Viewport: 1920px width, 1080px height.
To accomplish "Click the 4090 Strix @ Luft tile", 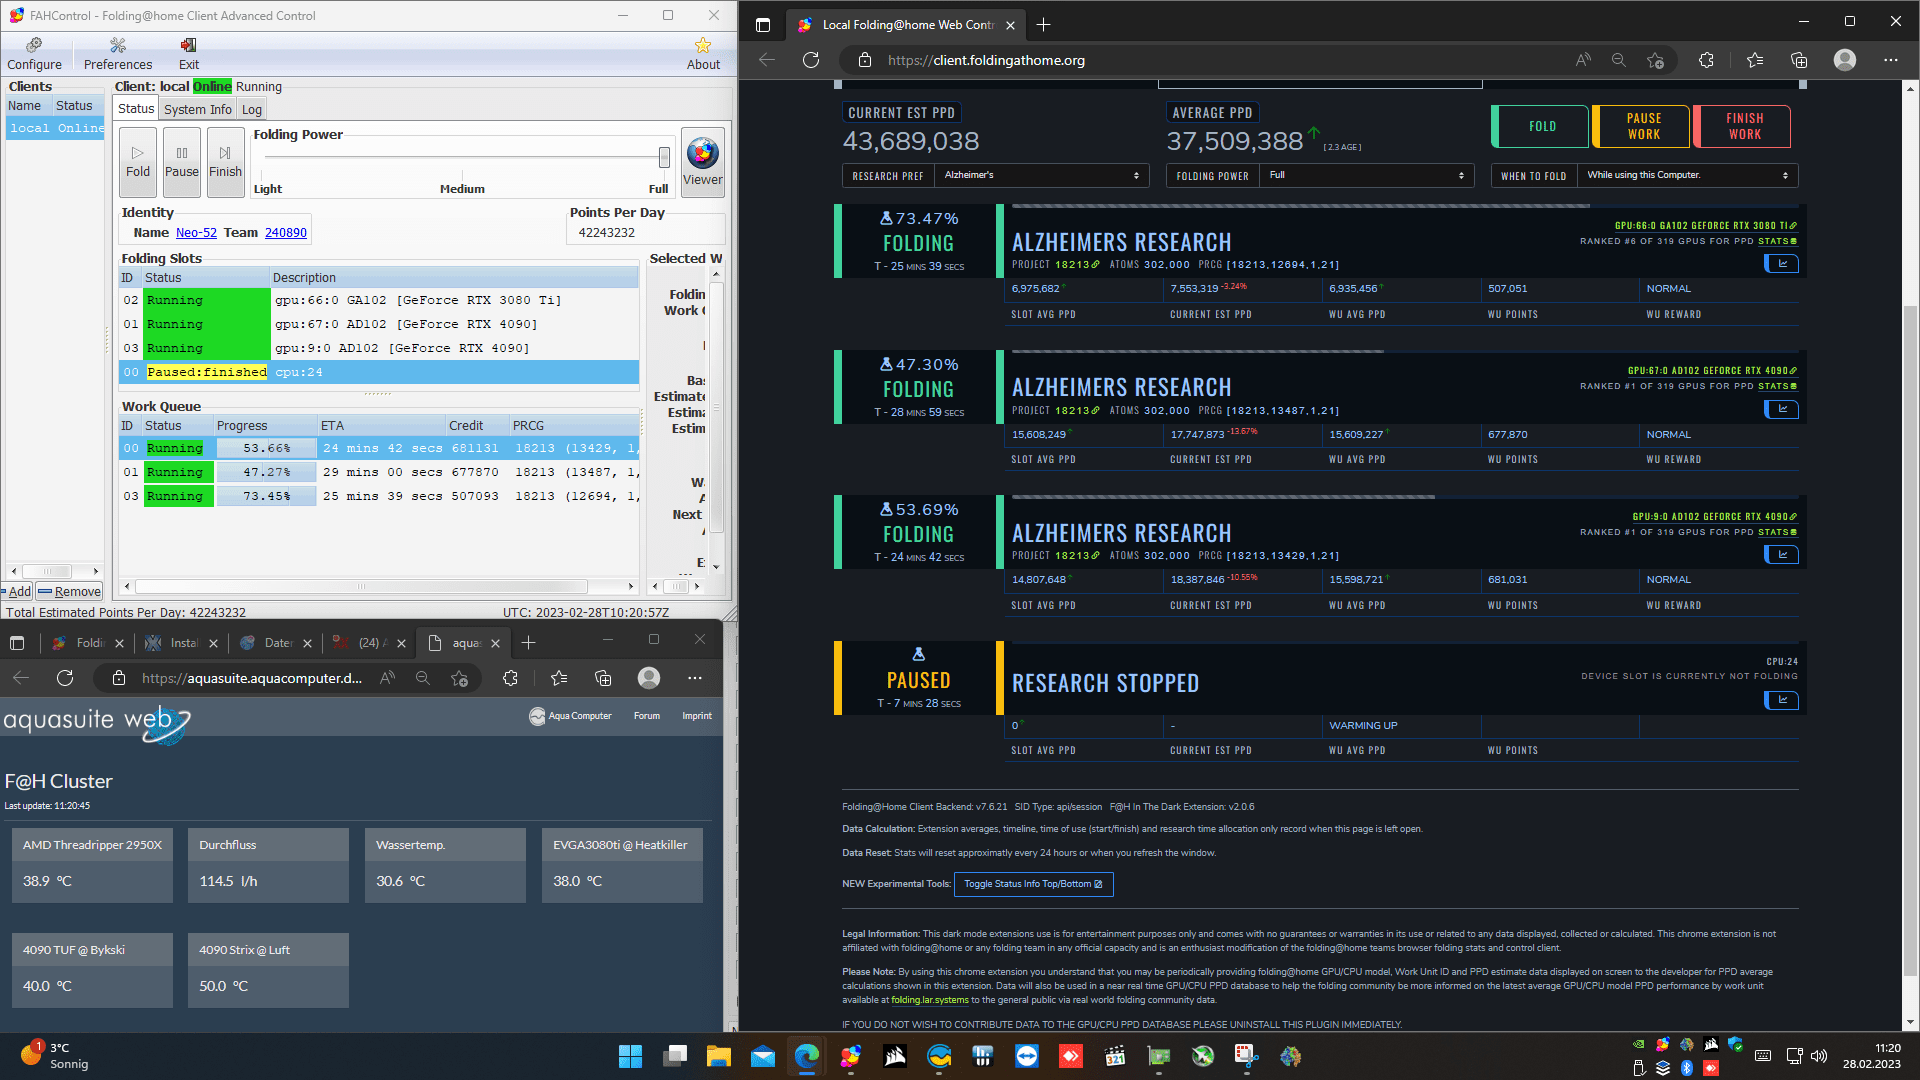I will click(268, 970).
